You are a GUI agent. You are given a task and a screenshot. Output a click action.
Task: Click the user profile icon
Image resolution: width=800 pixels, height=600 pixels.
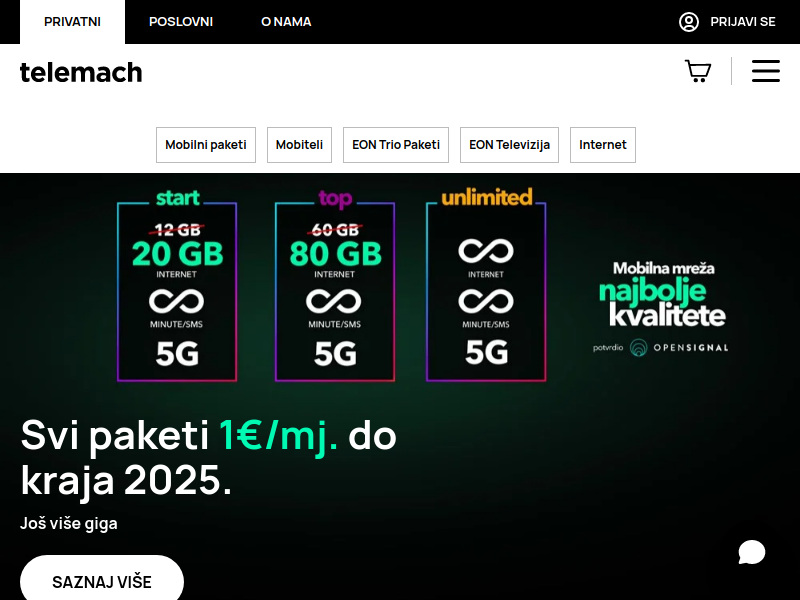(688, 22)
